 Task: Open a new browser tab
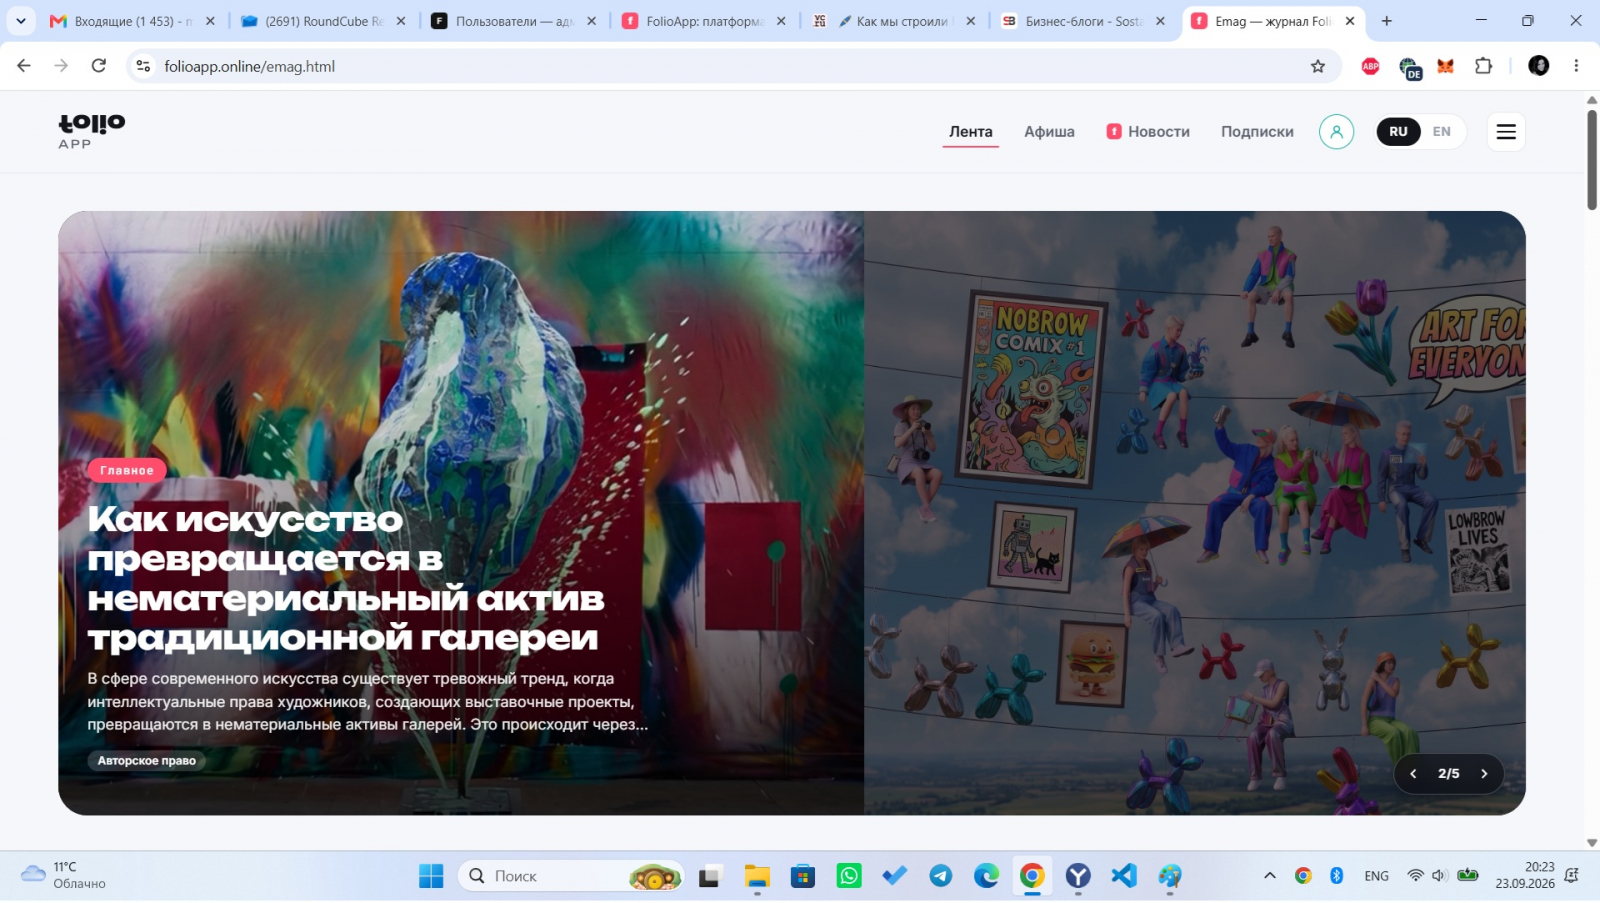pyautogui.click(x=1387, y=21)
